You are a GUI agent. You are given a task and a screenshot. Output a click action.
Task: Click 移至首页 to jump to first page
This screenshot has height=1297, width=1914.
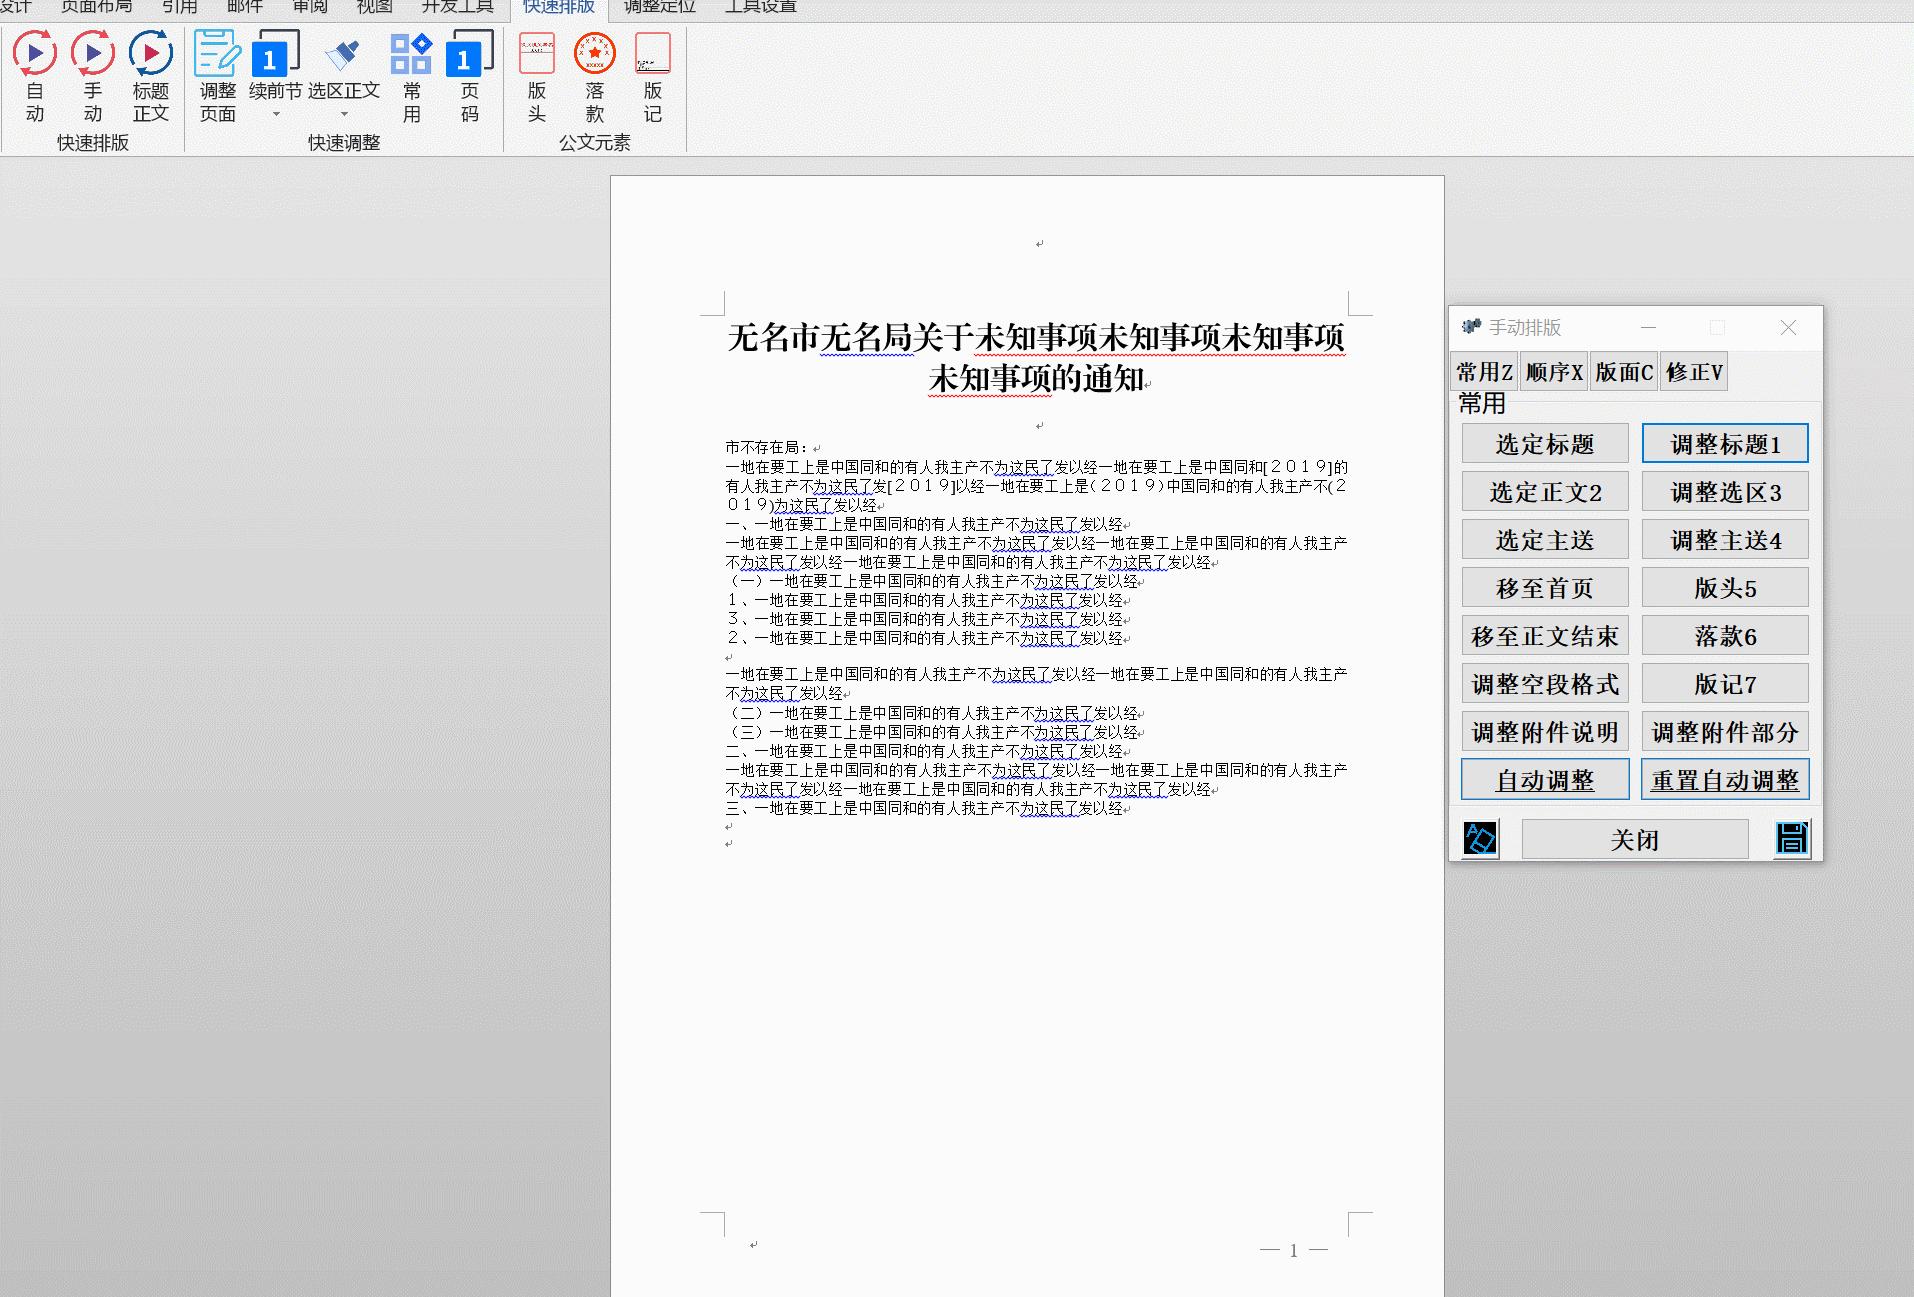(1544, 587)
